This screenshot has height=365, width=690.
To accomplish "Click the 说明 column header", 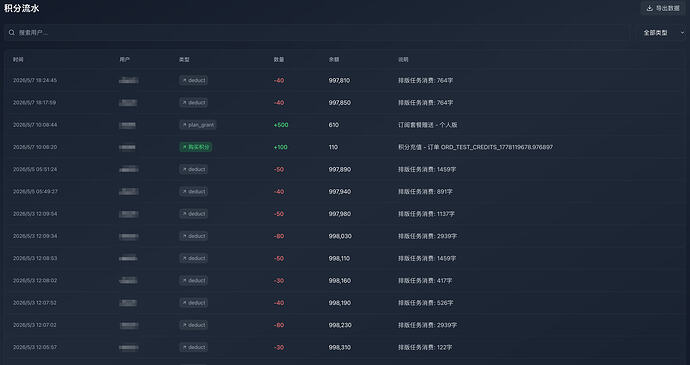I will (x=403, y=59).
